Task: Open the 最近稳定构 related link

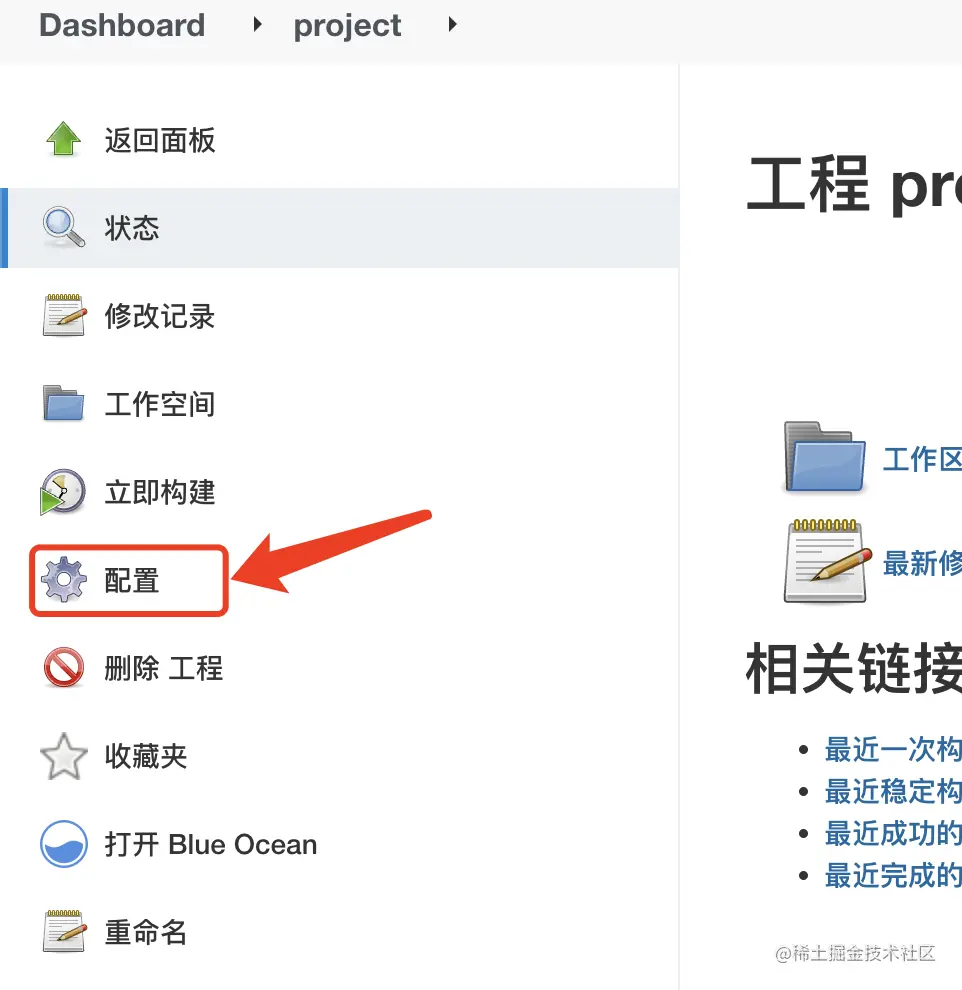Action: click(893, 791)
